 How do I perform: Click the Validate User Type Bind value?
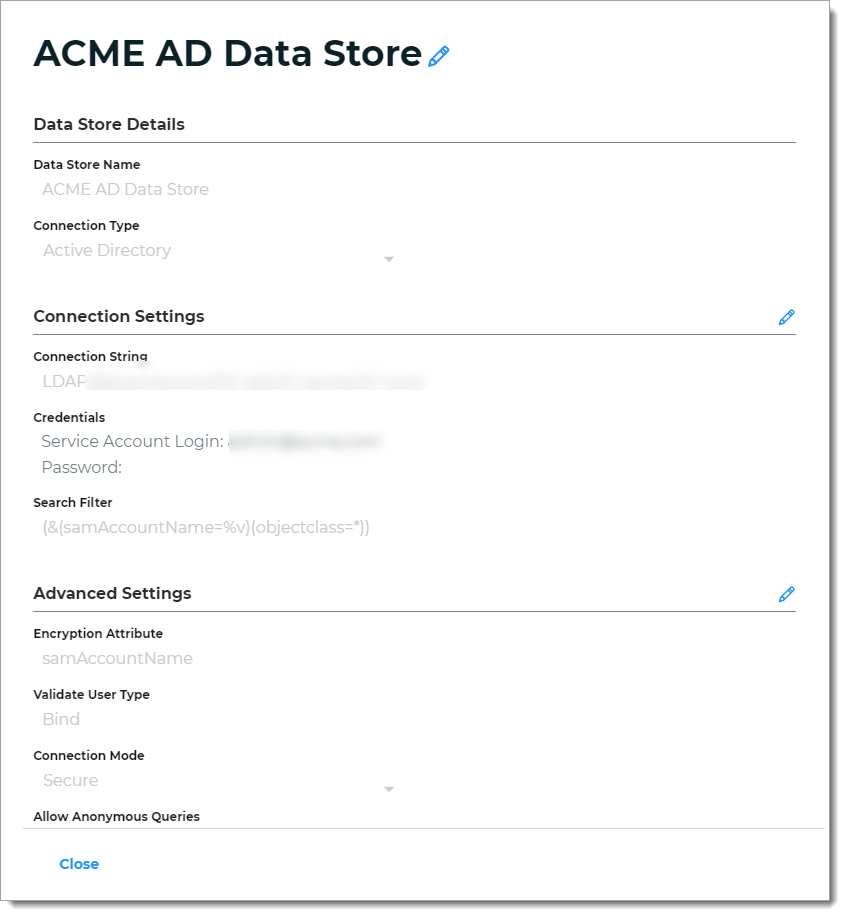pyautogui.click(x=62, y=719)
